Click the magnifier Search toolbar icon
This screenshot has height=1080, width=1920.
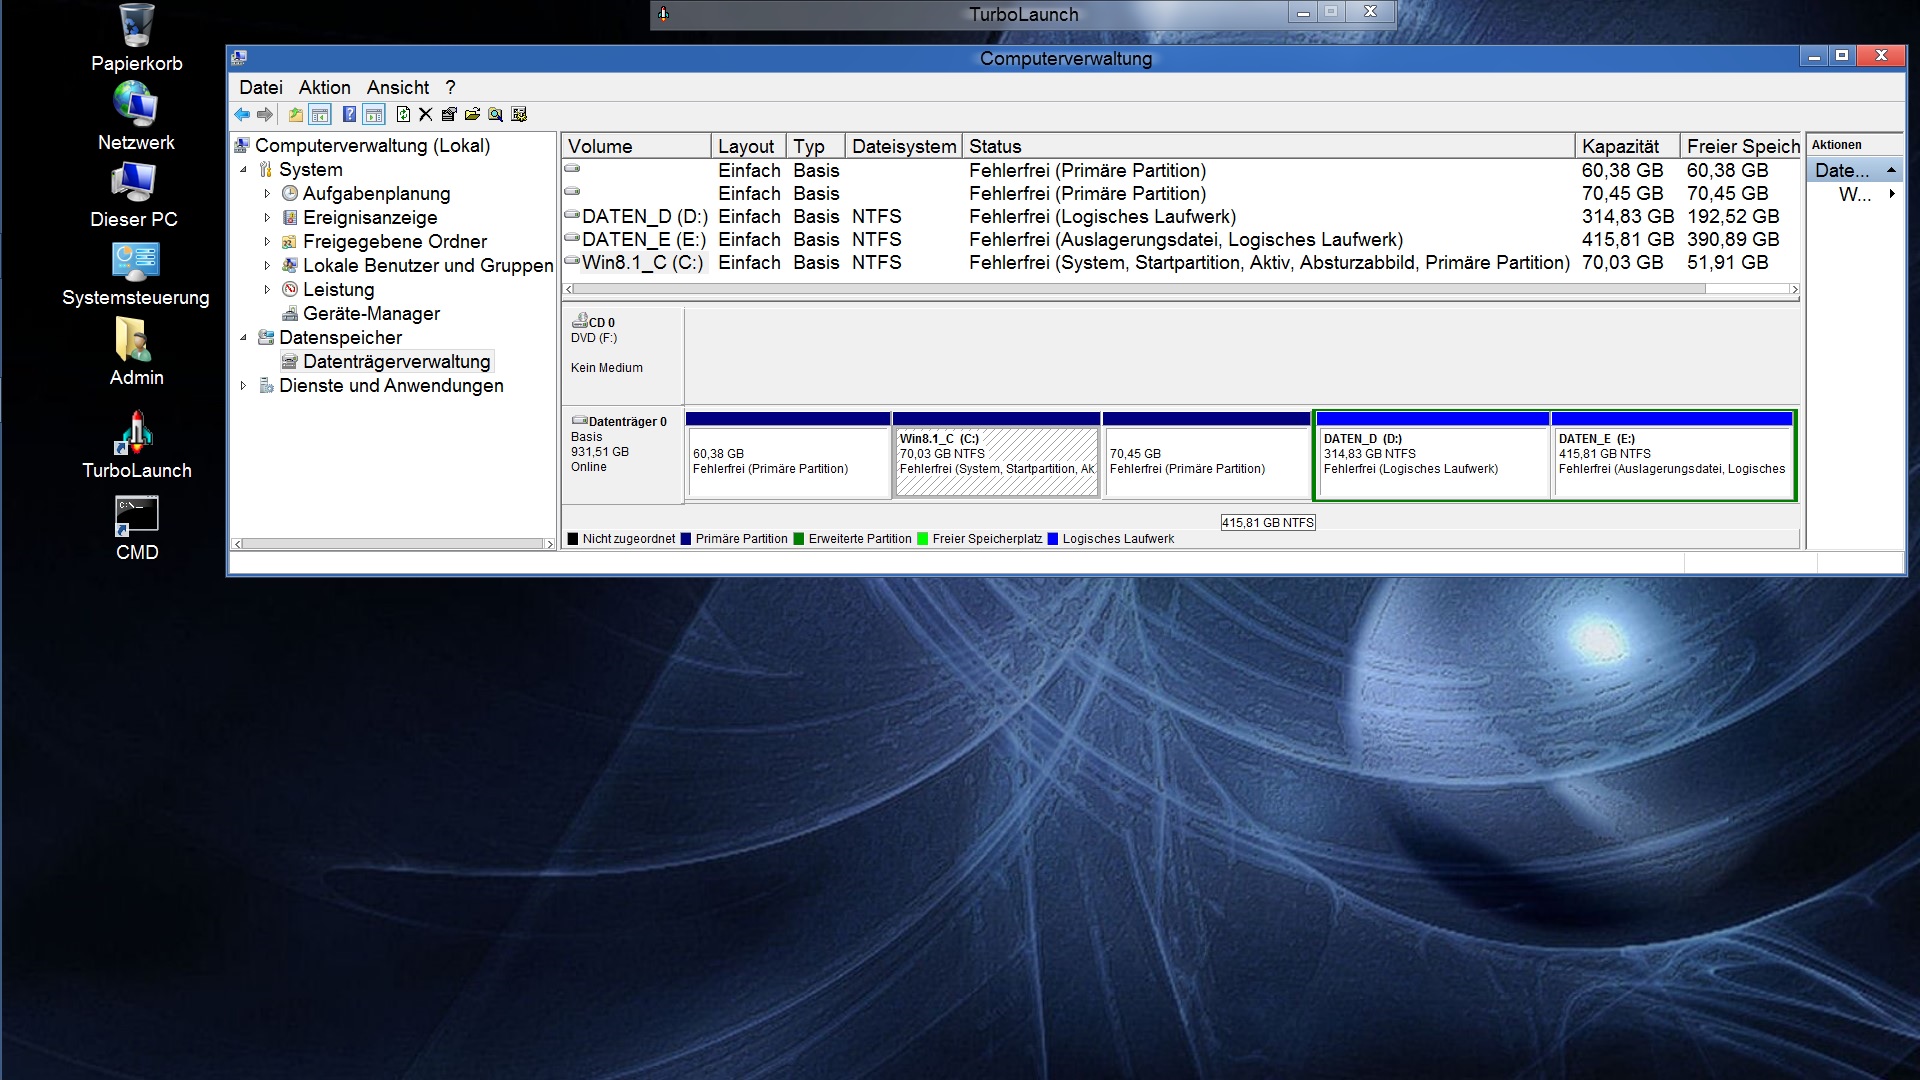coord(495,115)
